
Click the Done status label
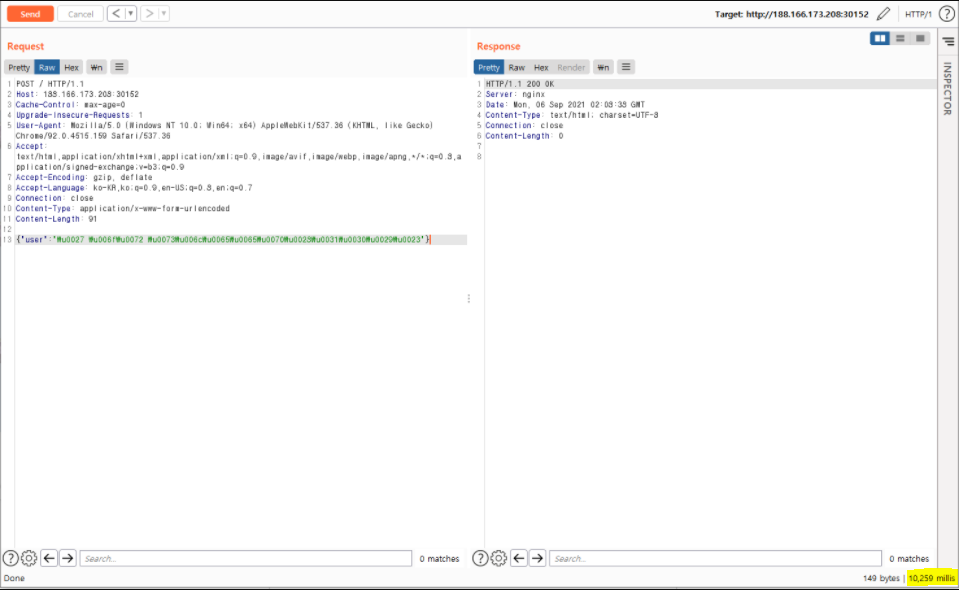coord(14,578)
